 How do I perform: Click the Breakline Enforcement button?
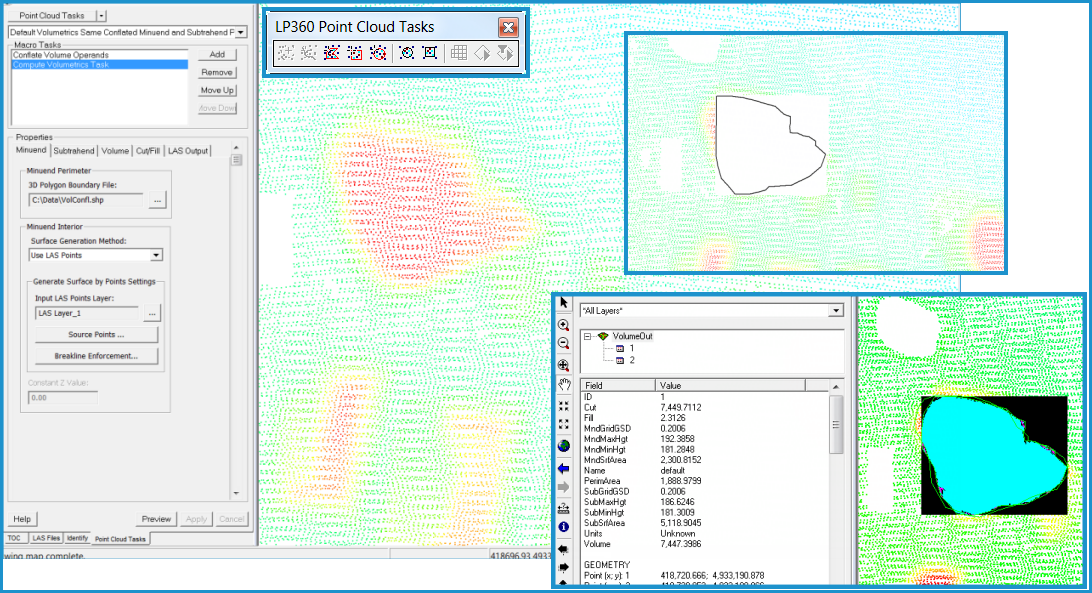click(96, 356)
